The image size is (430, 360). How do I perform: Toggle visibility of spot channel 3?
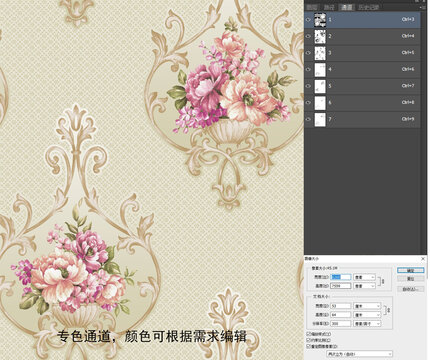coord(308,53)
